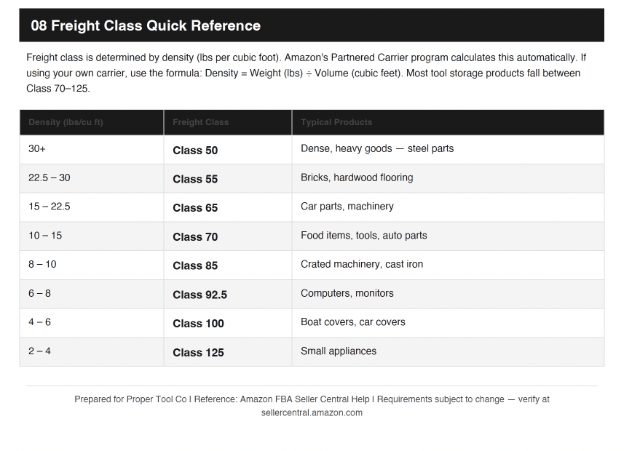Click the 'Small appliances' cell
640x451 pixels.
coord(448,352)
